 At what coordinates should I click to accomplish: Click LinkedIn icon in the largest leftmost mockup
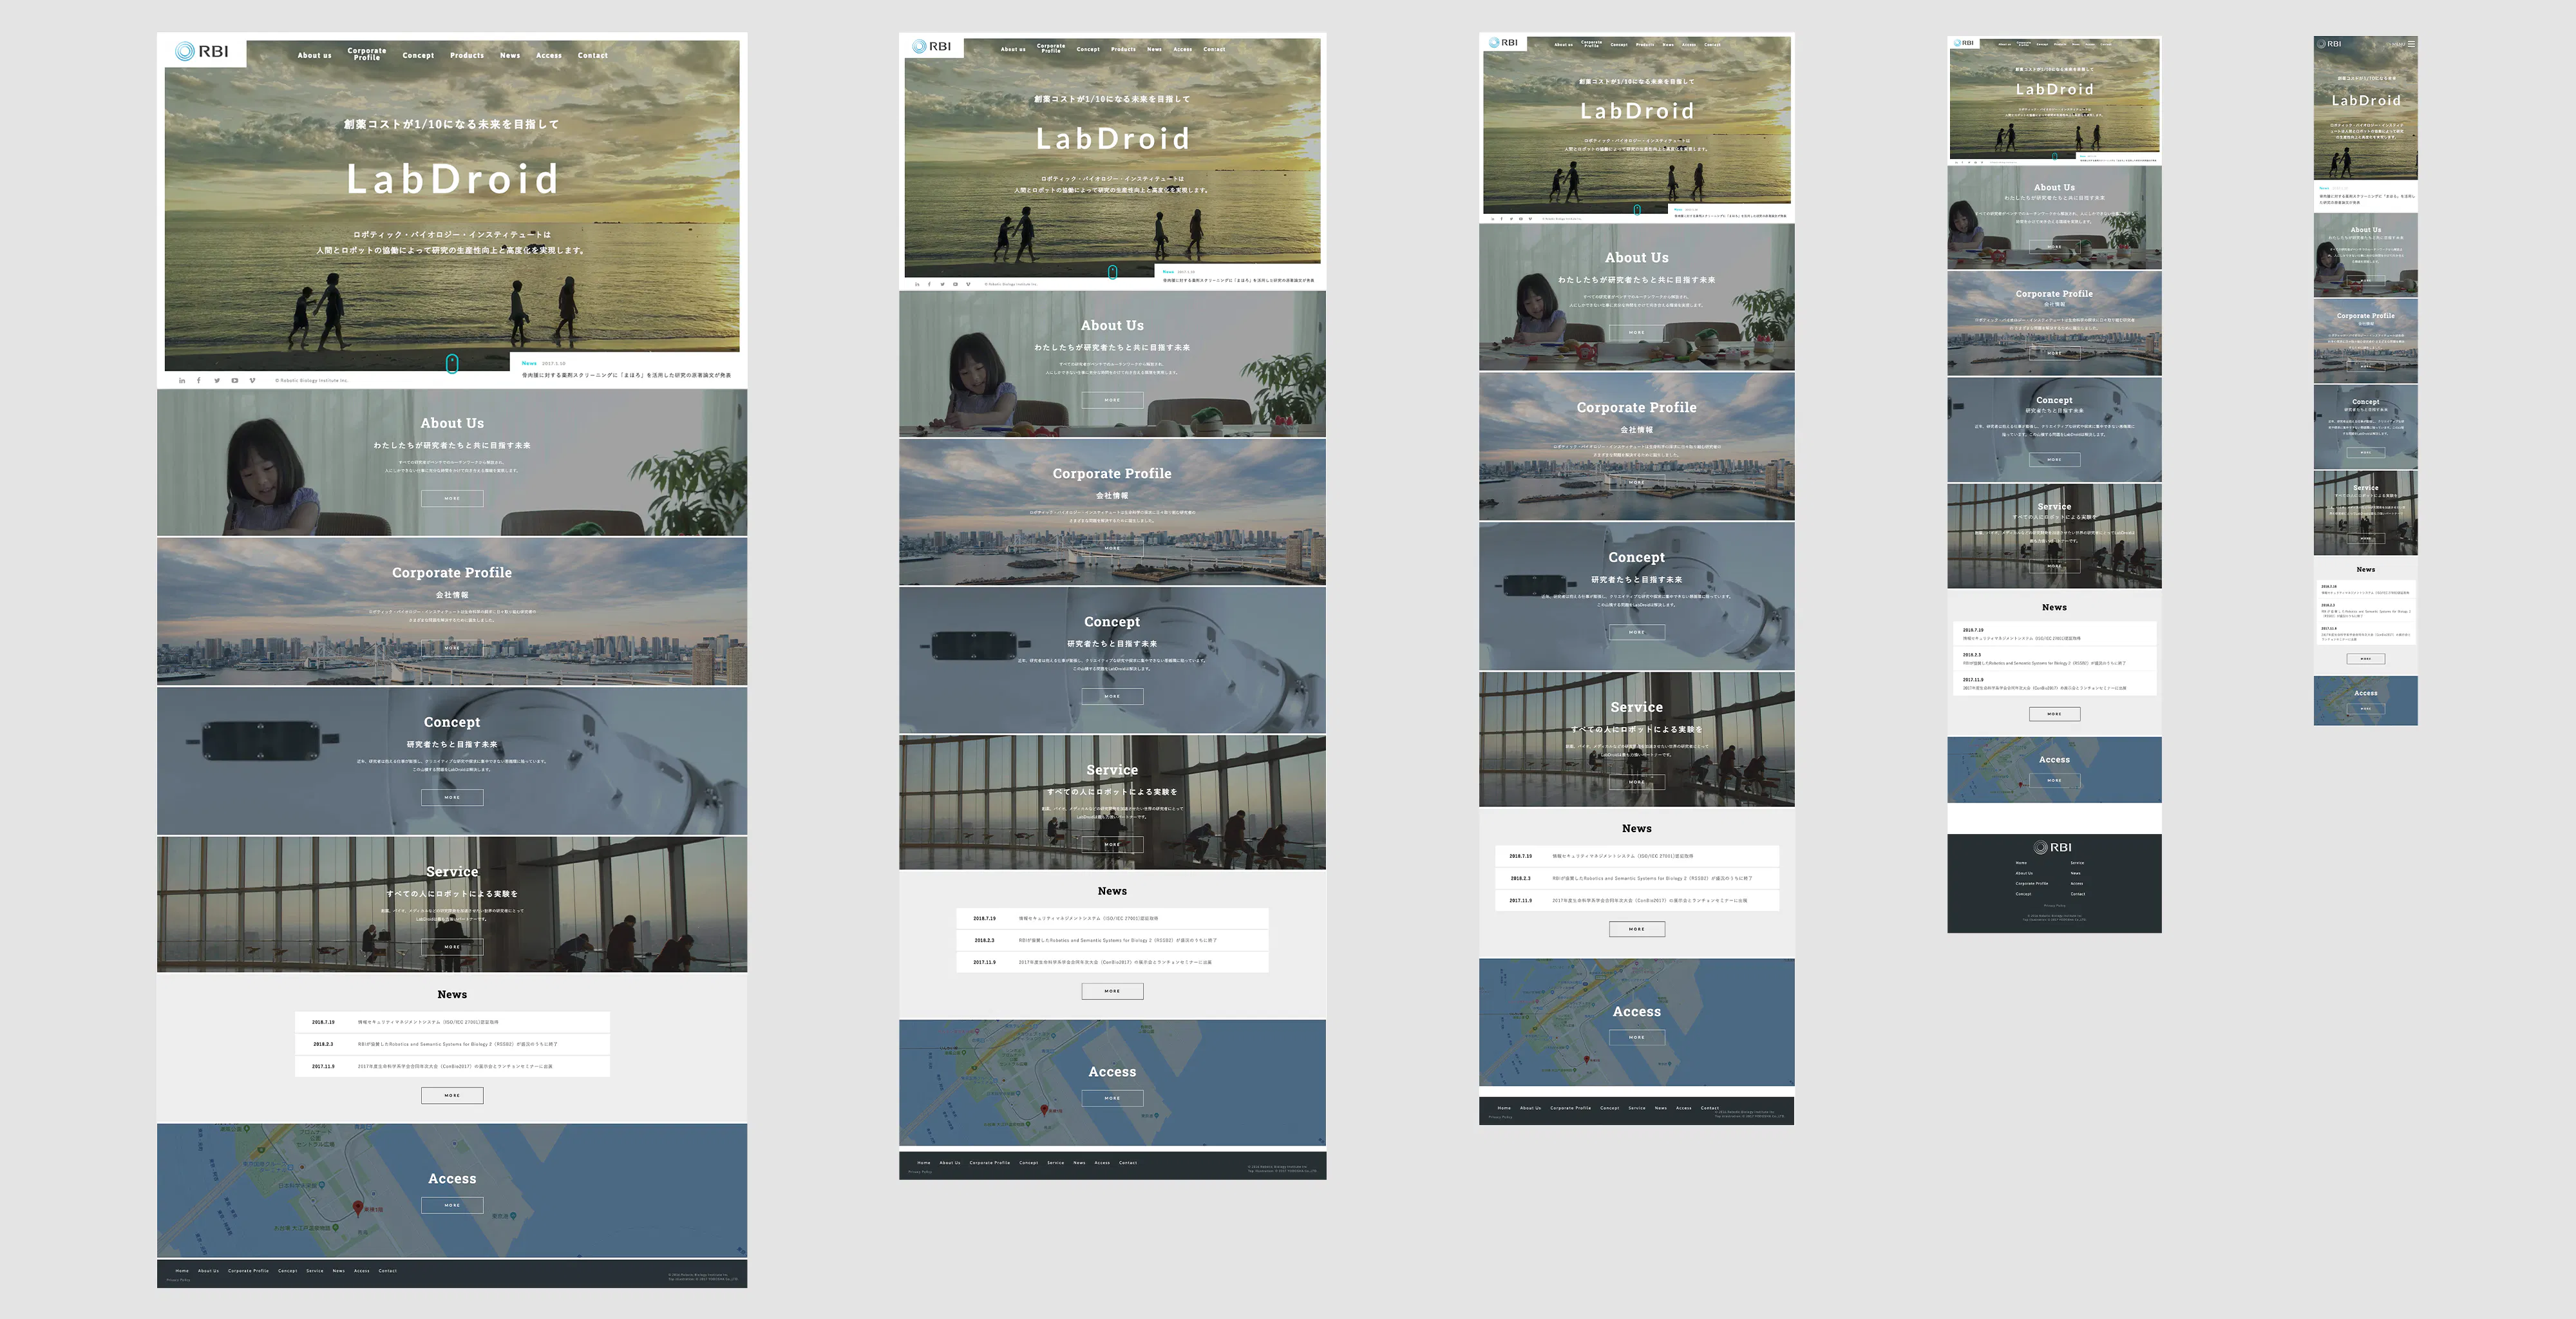click(182, 380)
